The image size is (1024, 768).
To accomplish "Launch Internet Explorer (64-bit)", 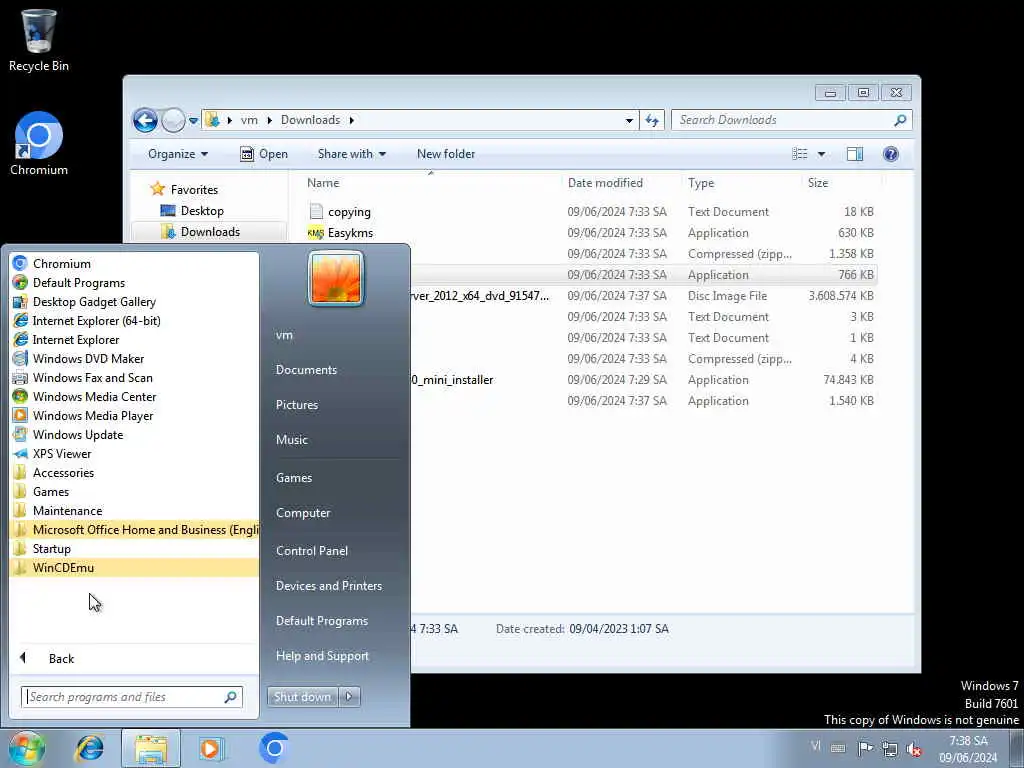I will tap(135, 321).
